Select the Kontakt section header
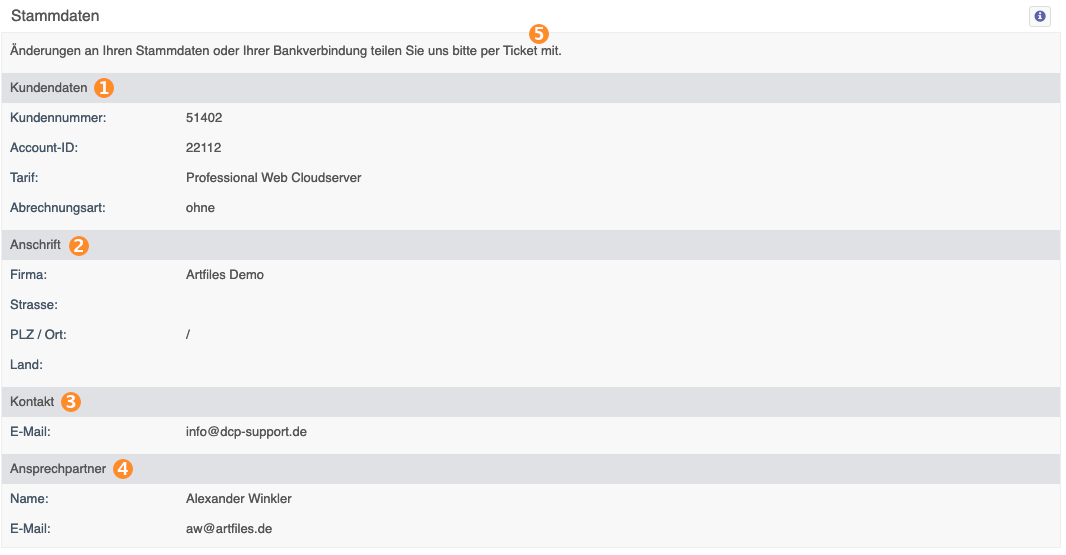The height and width of the screenshot is (555, 1066). click(x=530, y=402)
